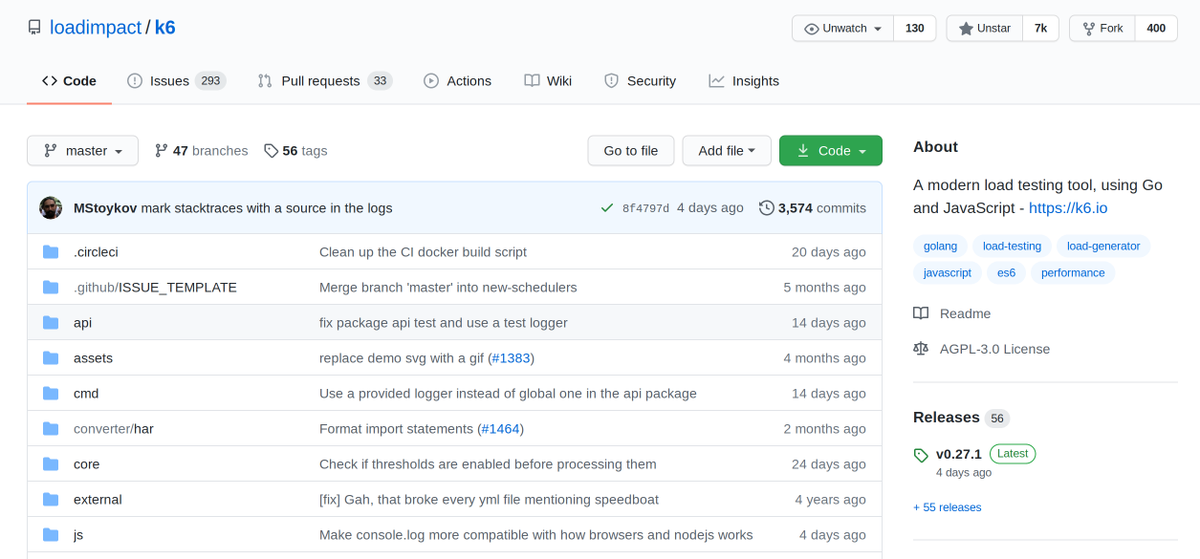The width and height of the screenshot is (1200, 559).
Task: Open the k6 repository name link
Action: 165,28
